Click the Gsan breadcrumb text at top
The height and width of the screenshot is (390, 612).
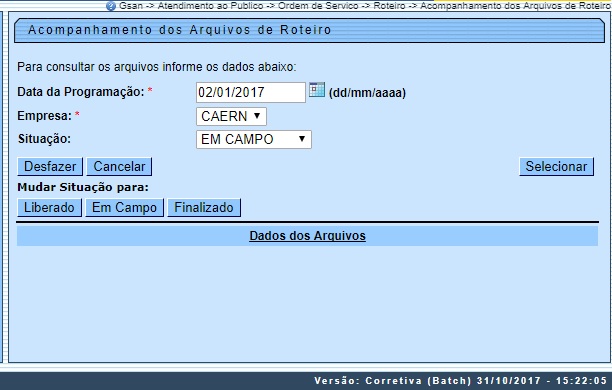click(131, 6)
